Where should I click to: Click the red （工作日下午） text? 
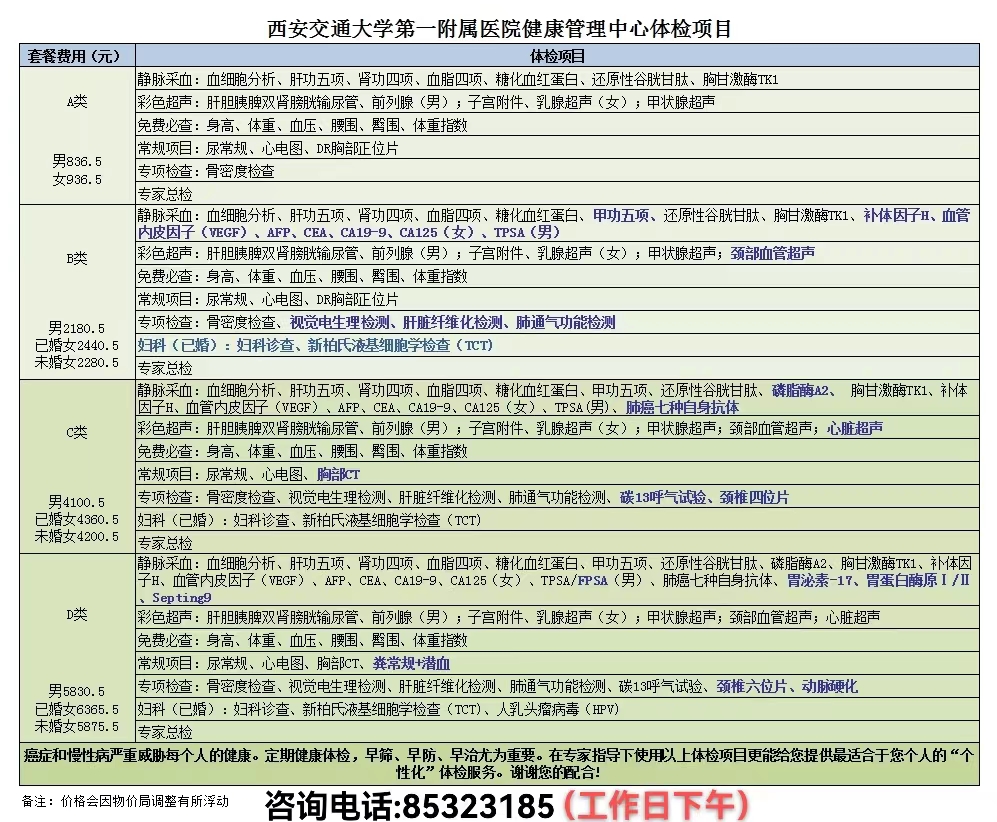point(657,806)
